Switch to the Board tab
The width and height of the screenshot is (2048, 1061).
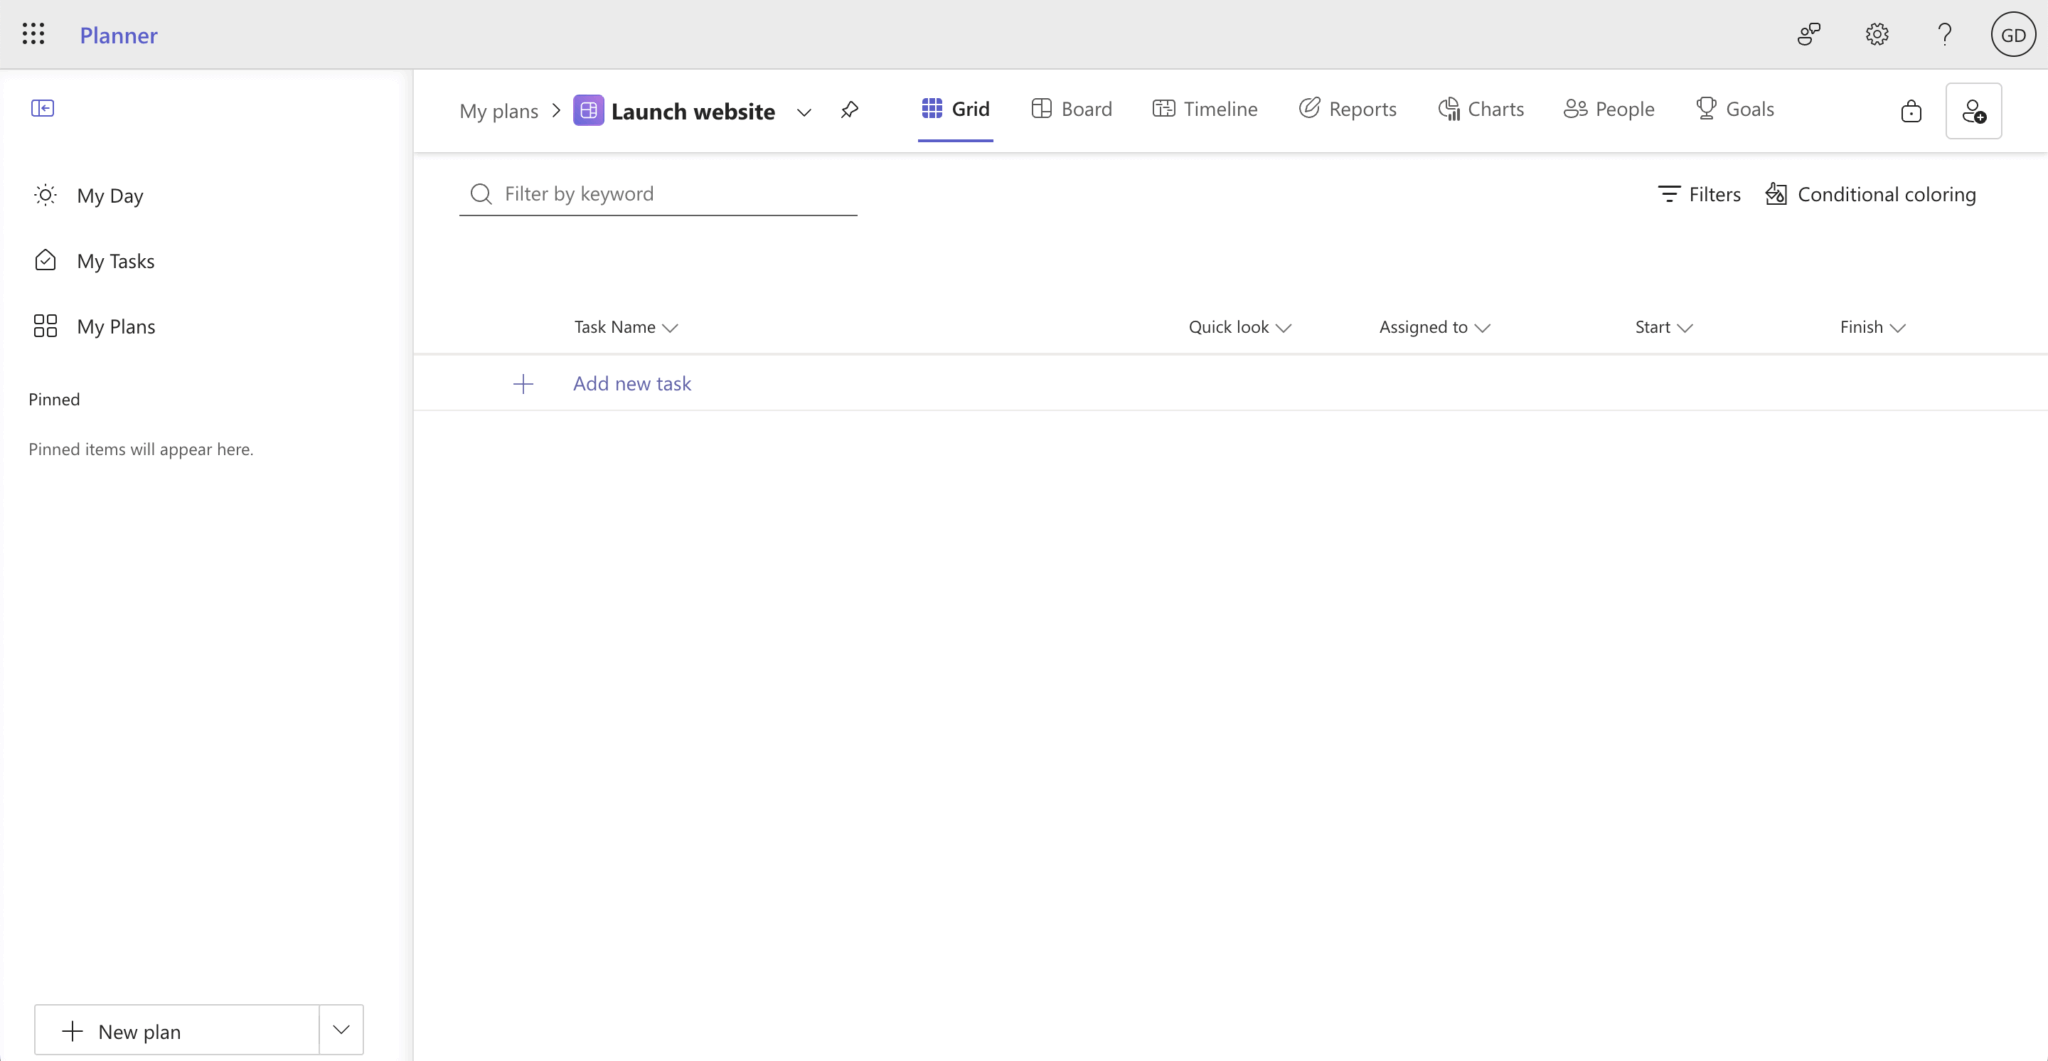[1071, 109]
